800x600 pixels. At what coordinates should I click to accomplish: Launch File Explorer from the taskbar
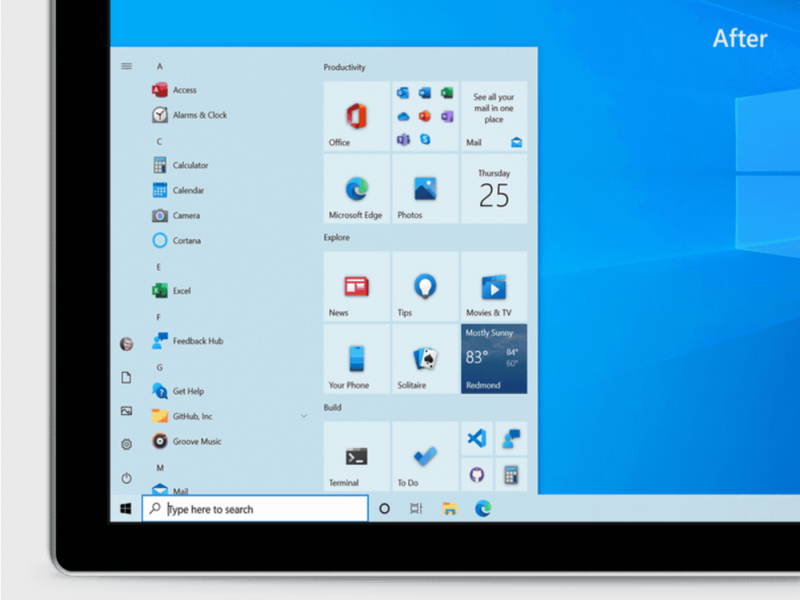448,508
